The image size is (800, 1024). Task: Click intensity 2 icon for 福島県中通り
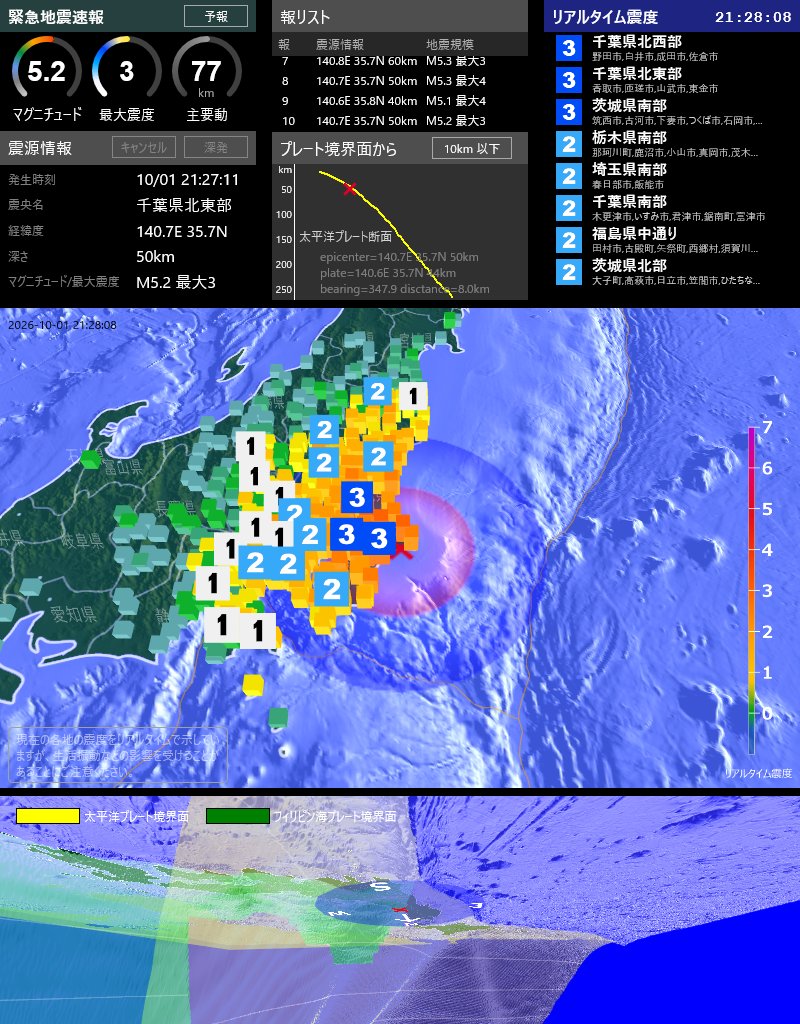(x=569, y=240)
